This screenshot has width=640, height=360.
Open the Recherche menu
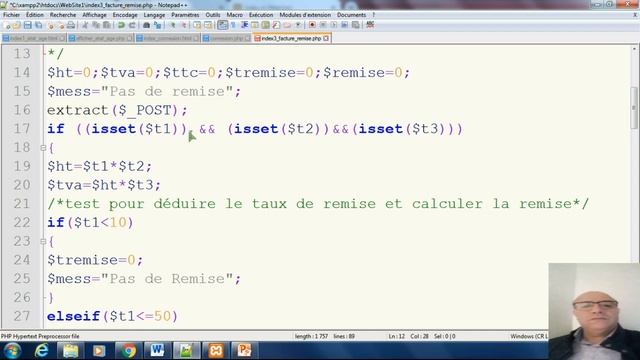coord(63,15)
